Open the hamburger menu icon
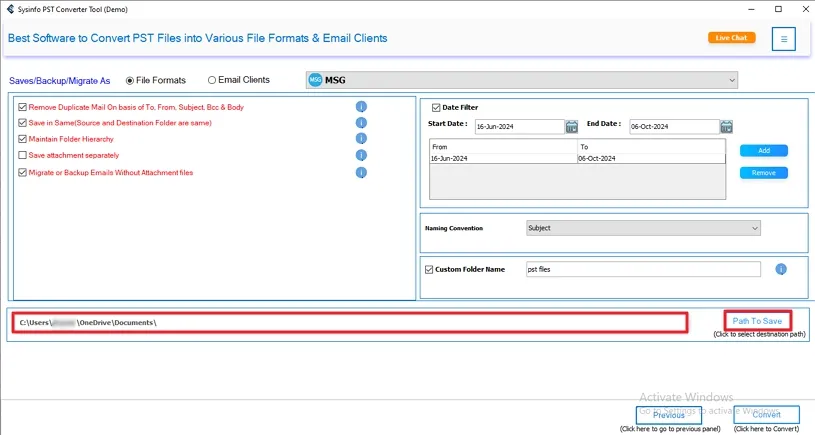 coord(783,39)
